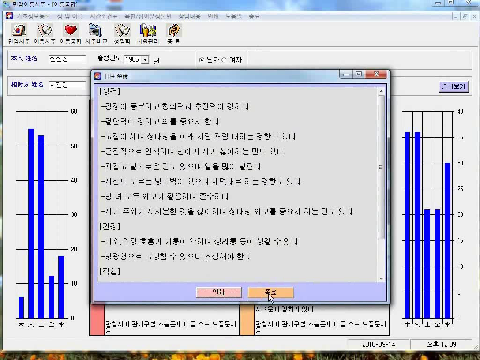This screenshot has width=480, height=360.
Task: Open the blue and yellow people icon
Action: pos(148,31)
